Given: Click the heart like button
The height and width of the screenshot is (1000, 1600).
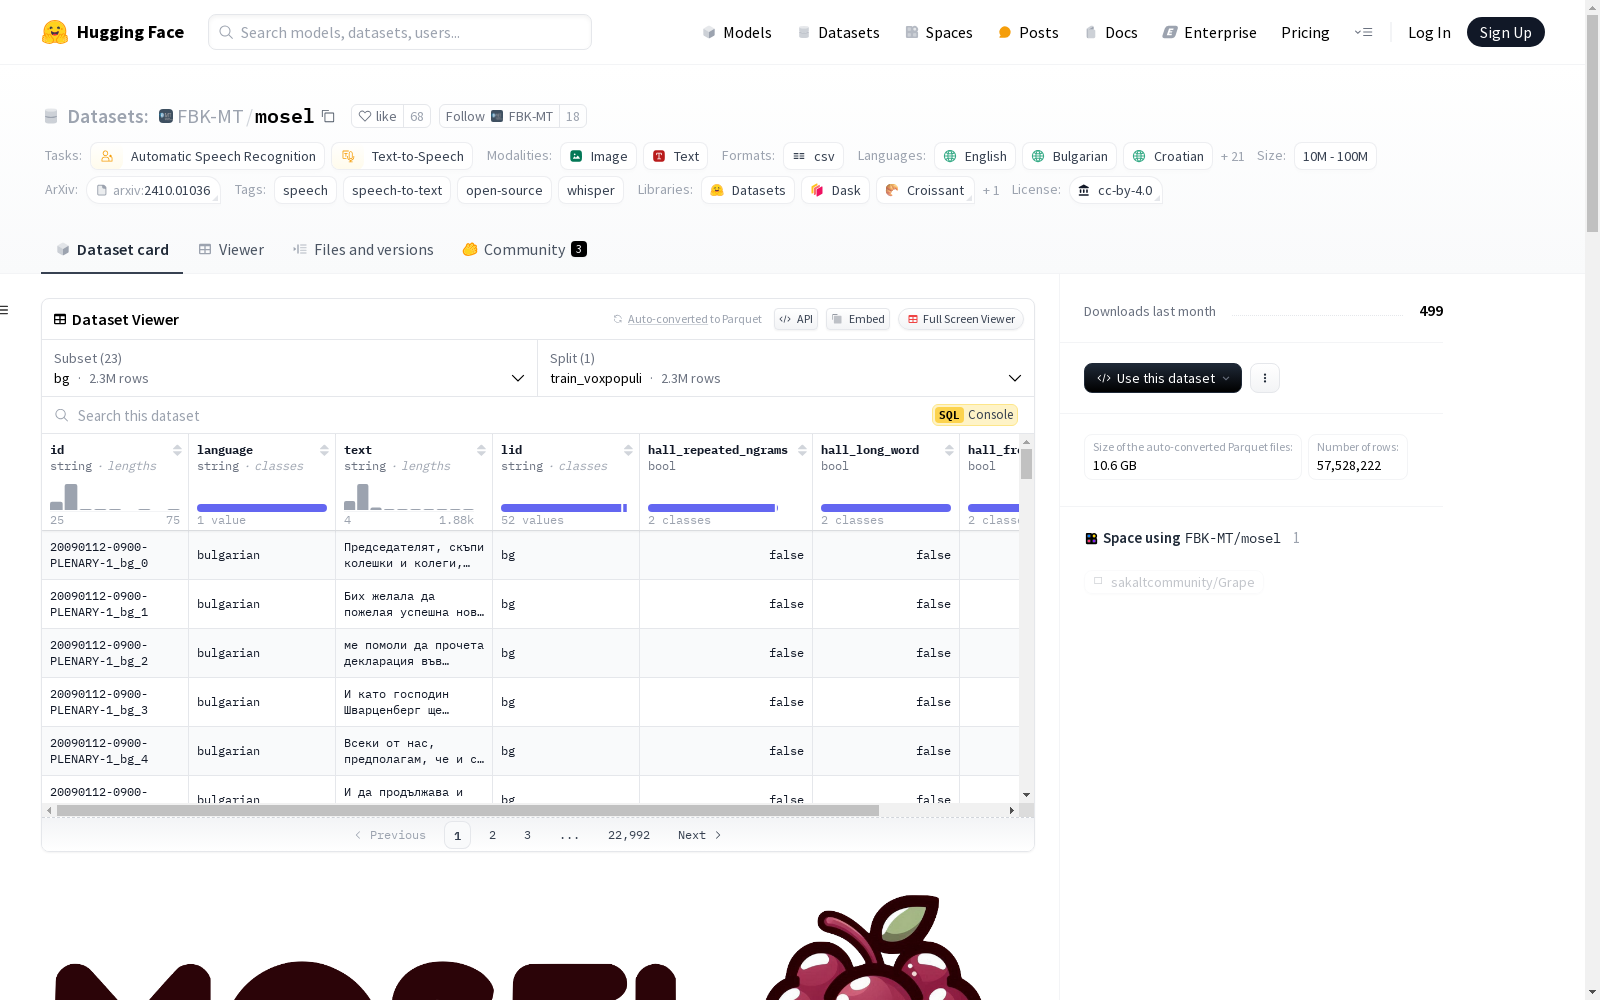Looking at the screenshot, I should click(x=378, y=116).
